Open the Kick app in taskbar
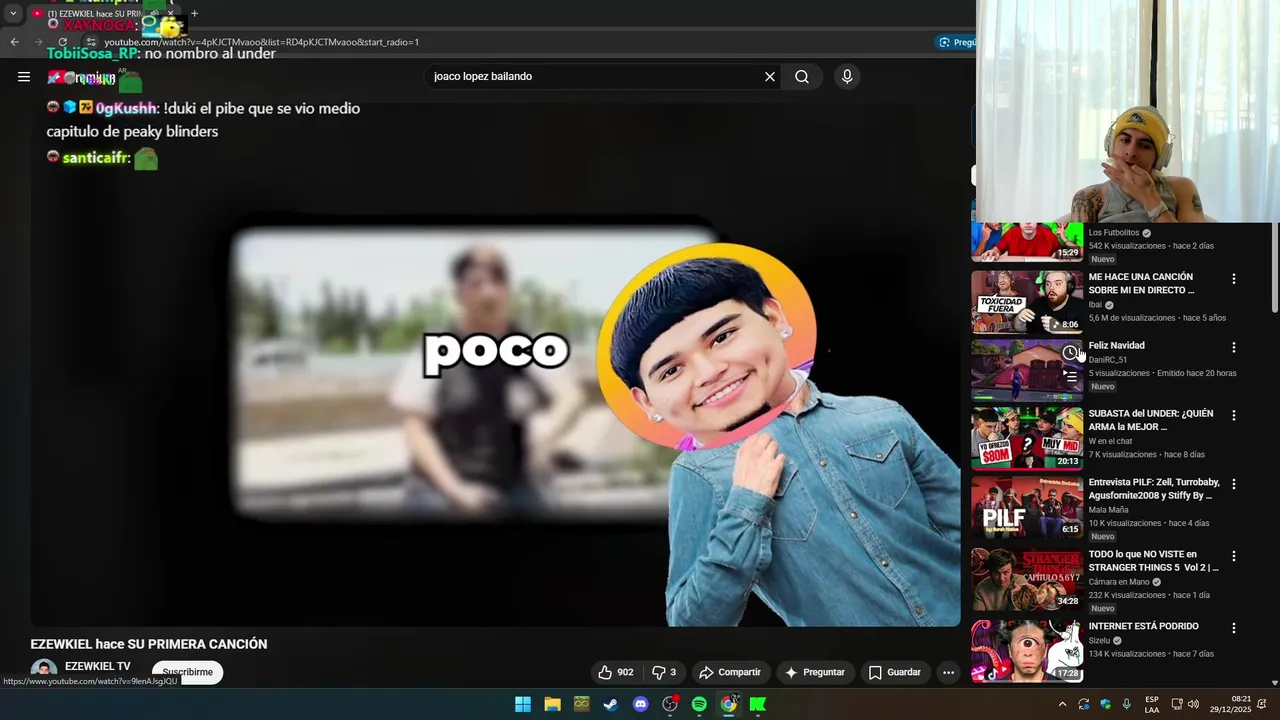The height and width of the screenshot is (720, 1280). click(758, 704)
